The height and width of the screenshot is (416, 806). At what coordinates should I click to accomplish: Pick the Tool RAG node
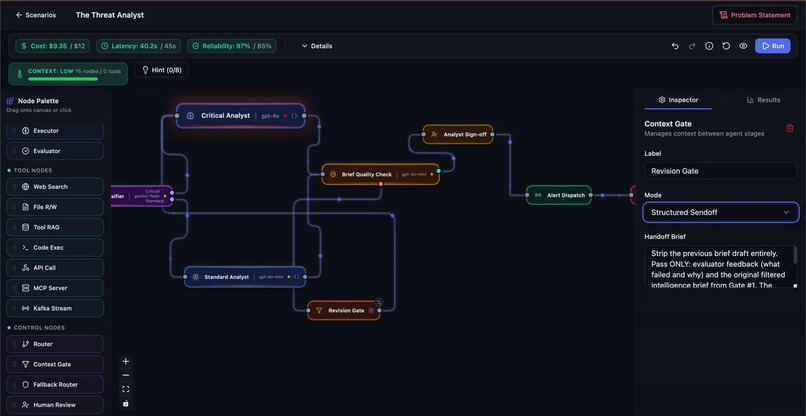coord(55,227)
